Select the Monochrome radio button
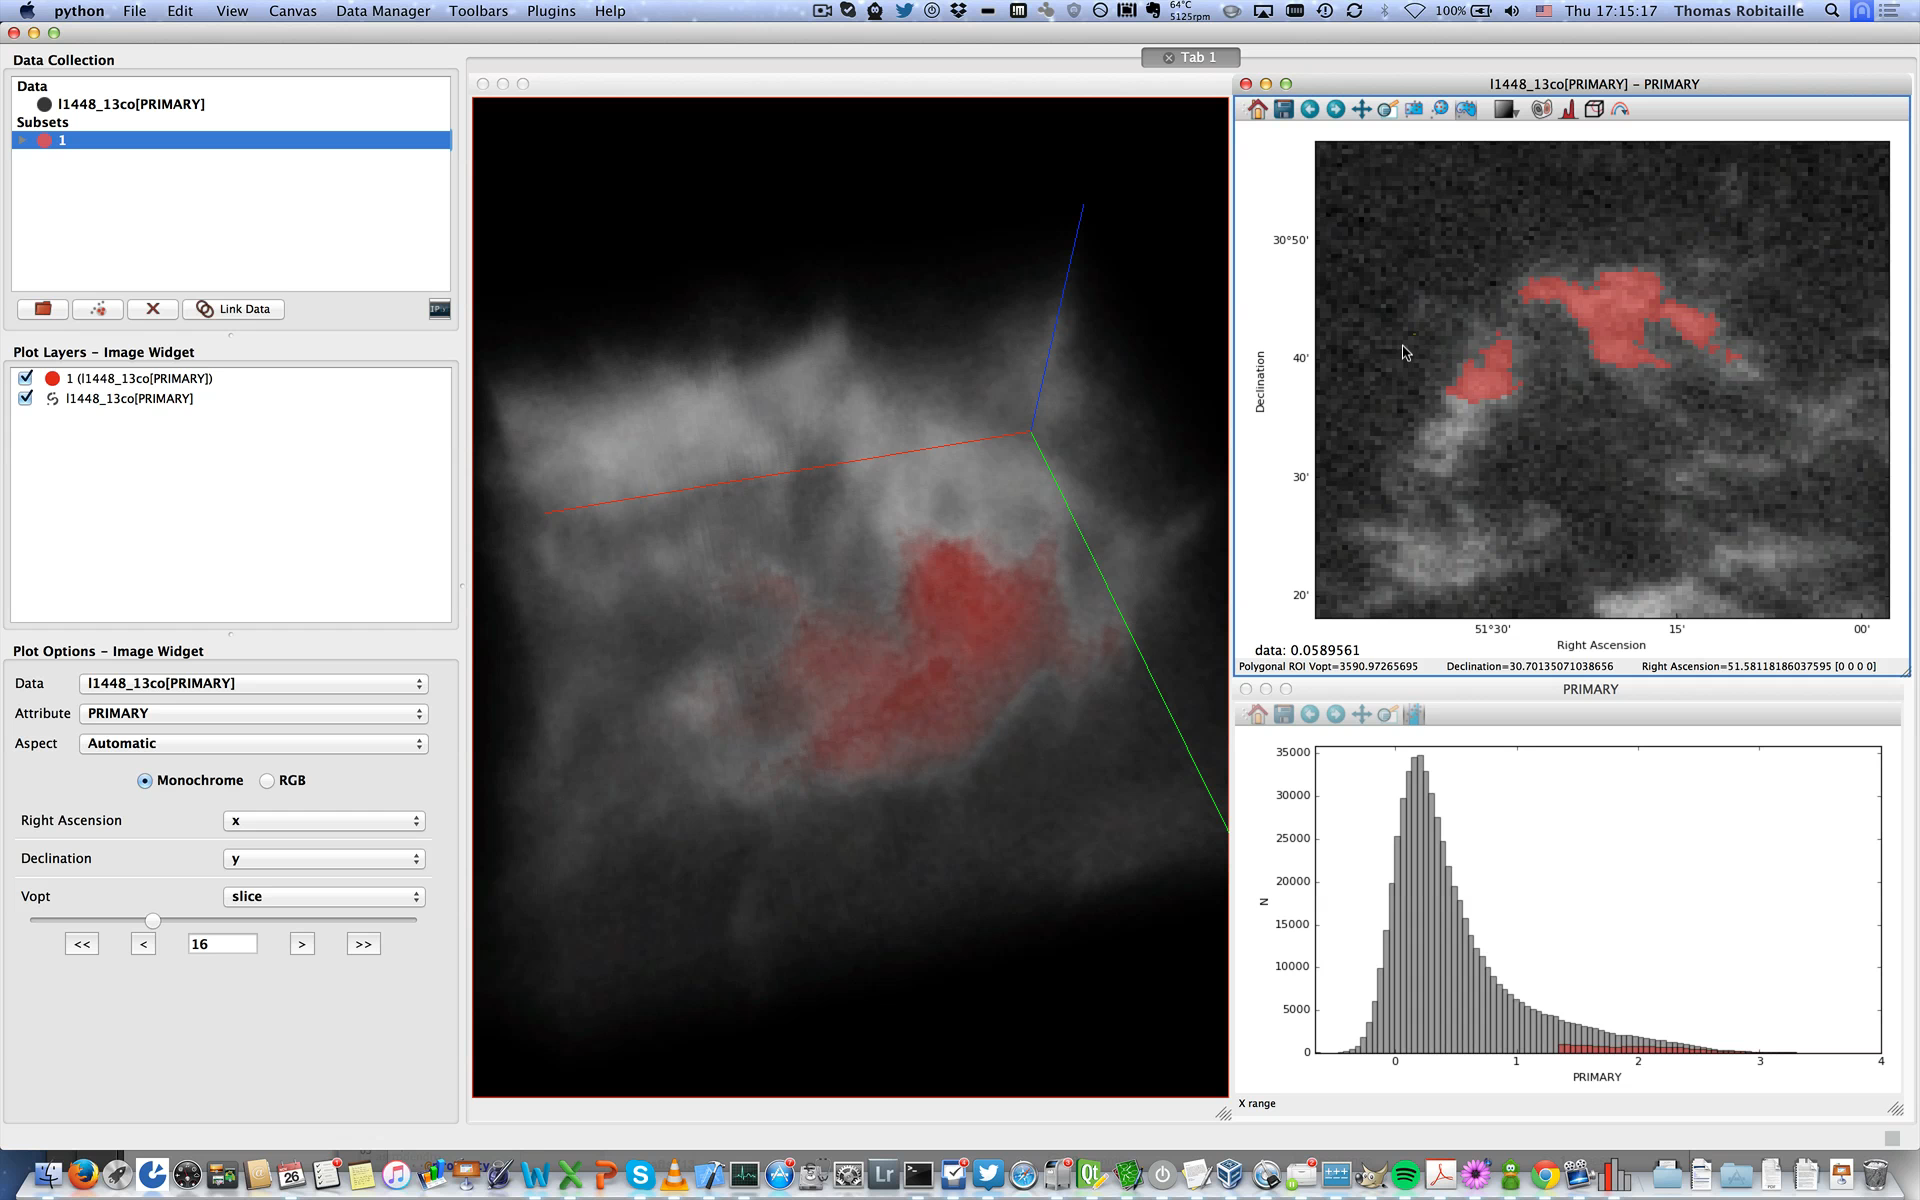The image size is (1920, 1200). click(x=145, y=781)
